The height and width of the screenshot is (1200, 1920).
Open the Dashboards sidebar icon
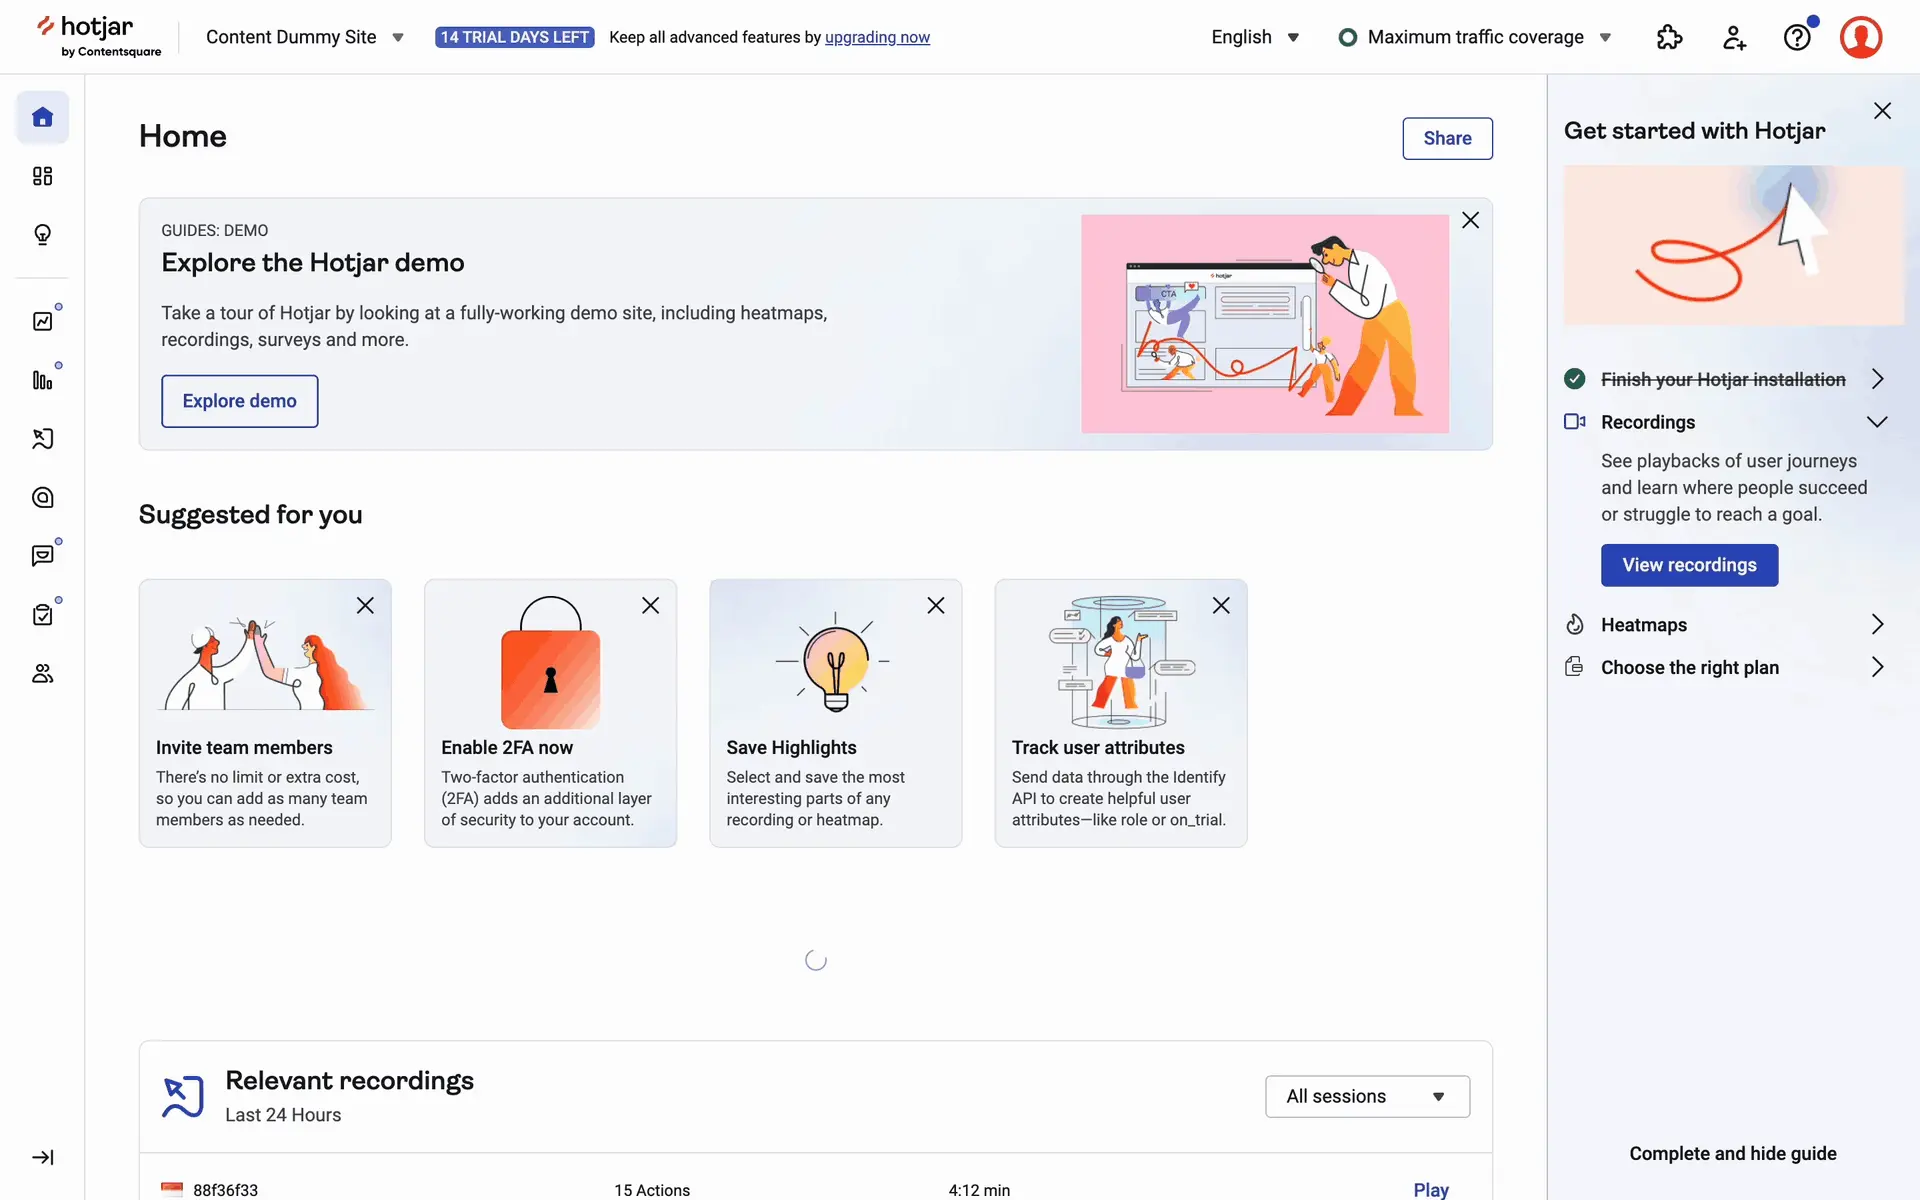click(x=42, y=176)
